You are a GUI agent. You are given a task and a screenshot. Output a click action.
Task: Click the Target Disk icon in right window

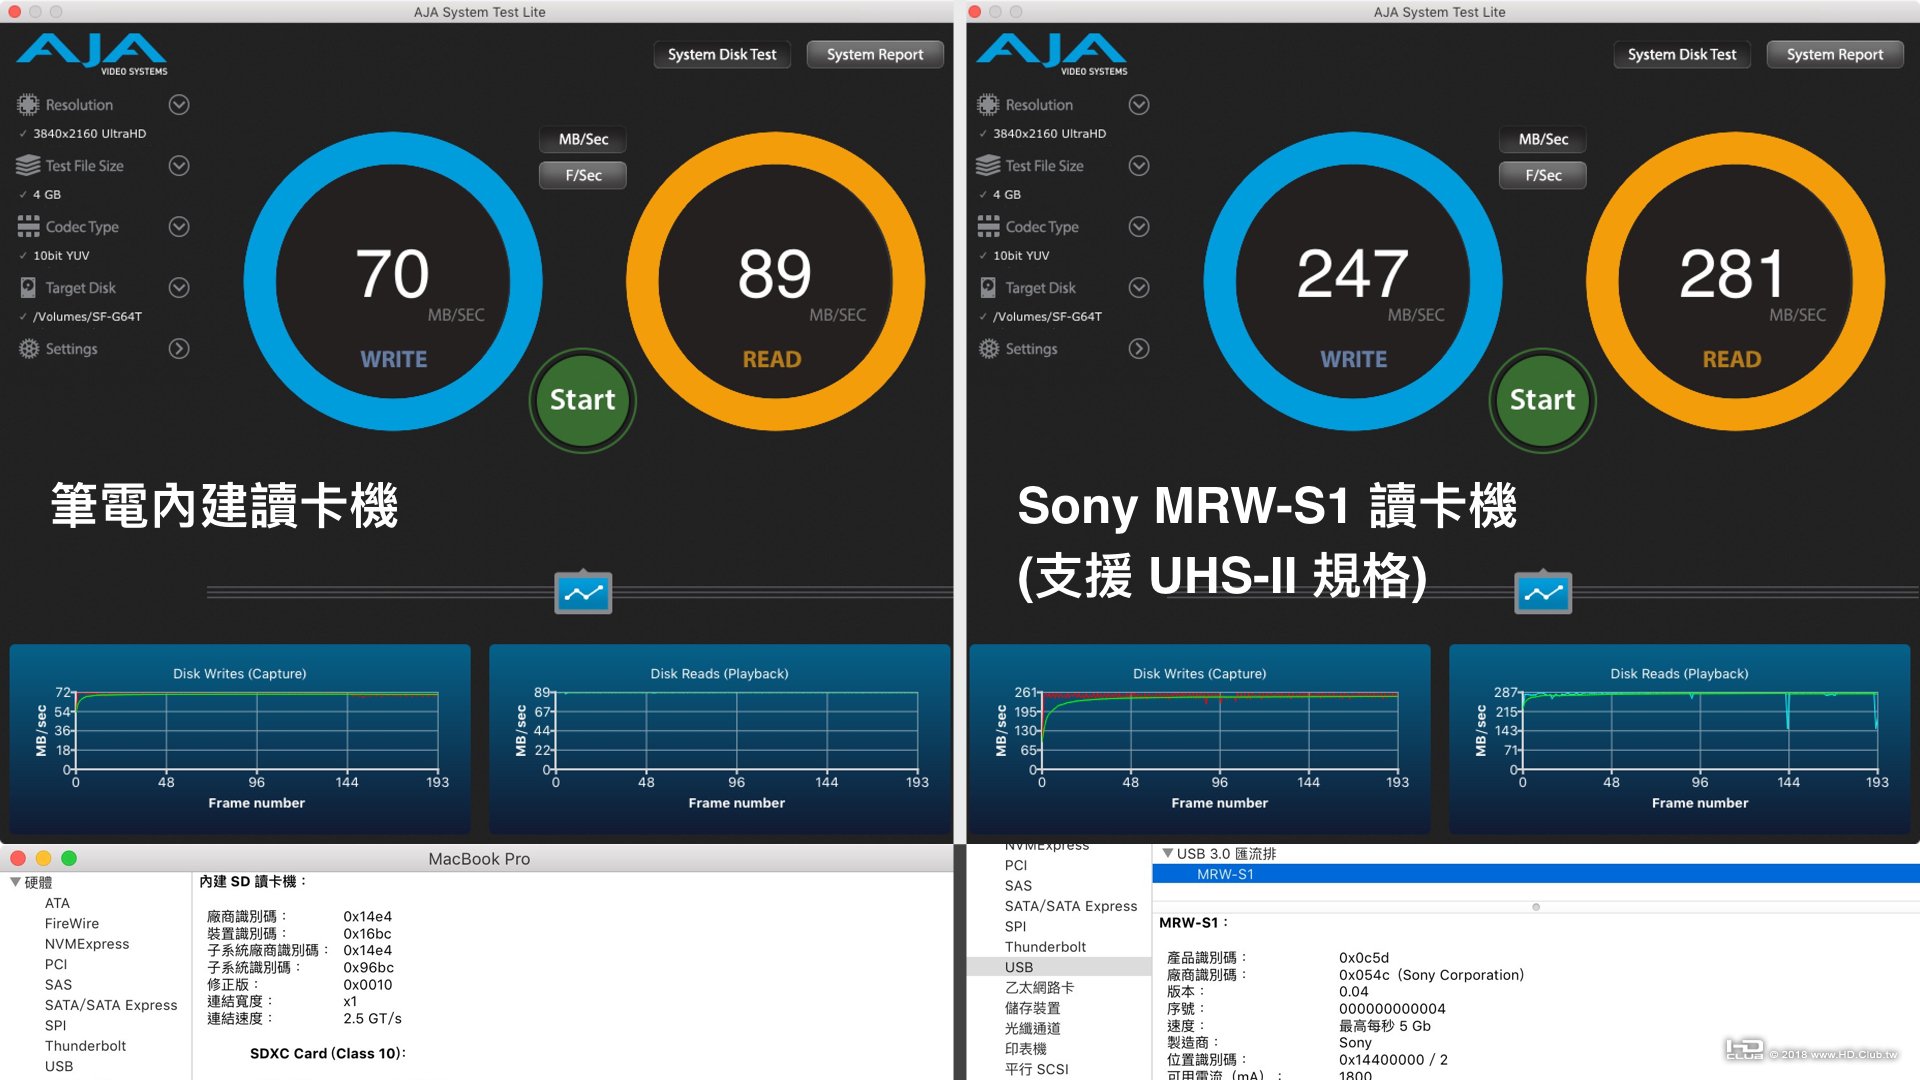tap(988, 288)
